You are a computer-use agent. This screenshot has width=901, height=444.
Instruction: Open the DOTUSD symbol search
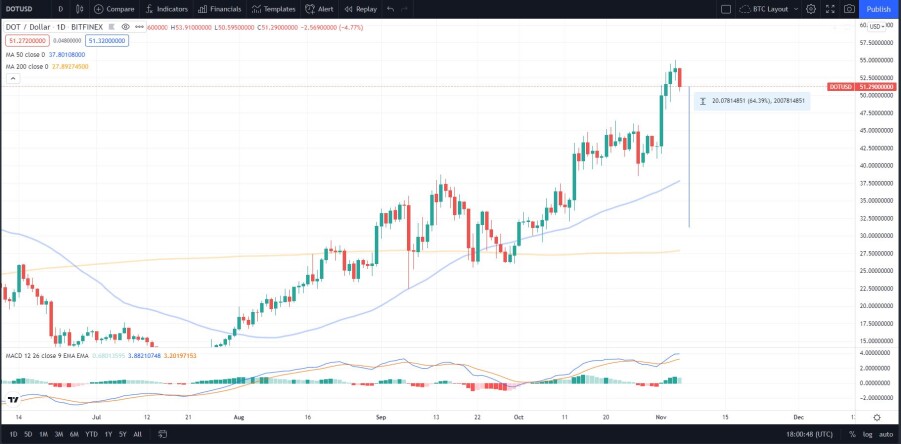point(19,9)
